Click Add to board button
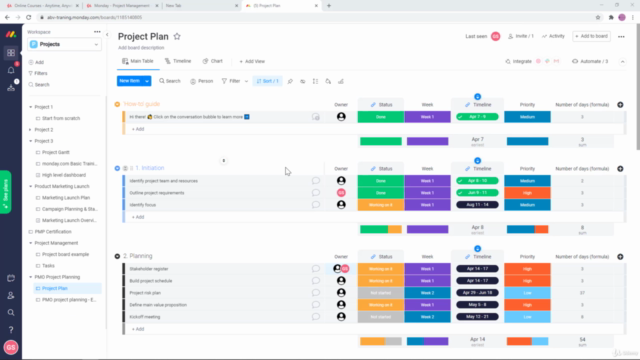This screenshot has height=360, width=640. pos(591,36)
